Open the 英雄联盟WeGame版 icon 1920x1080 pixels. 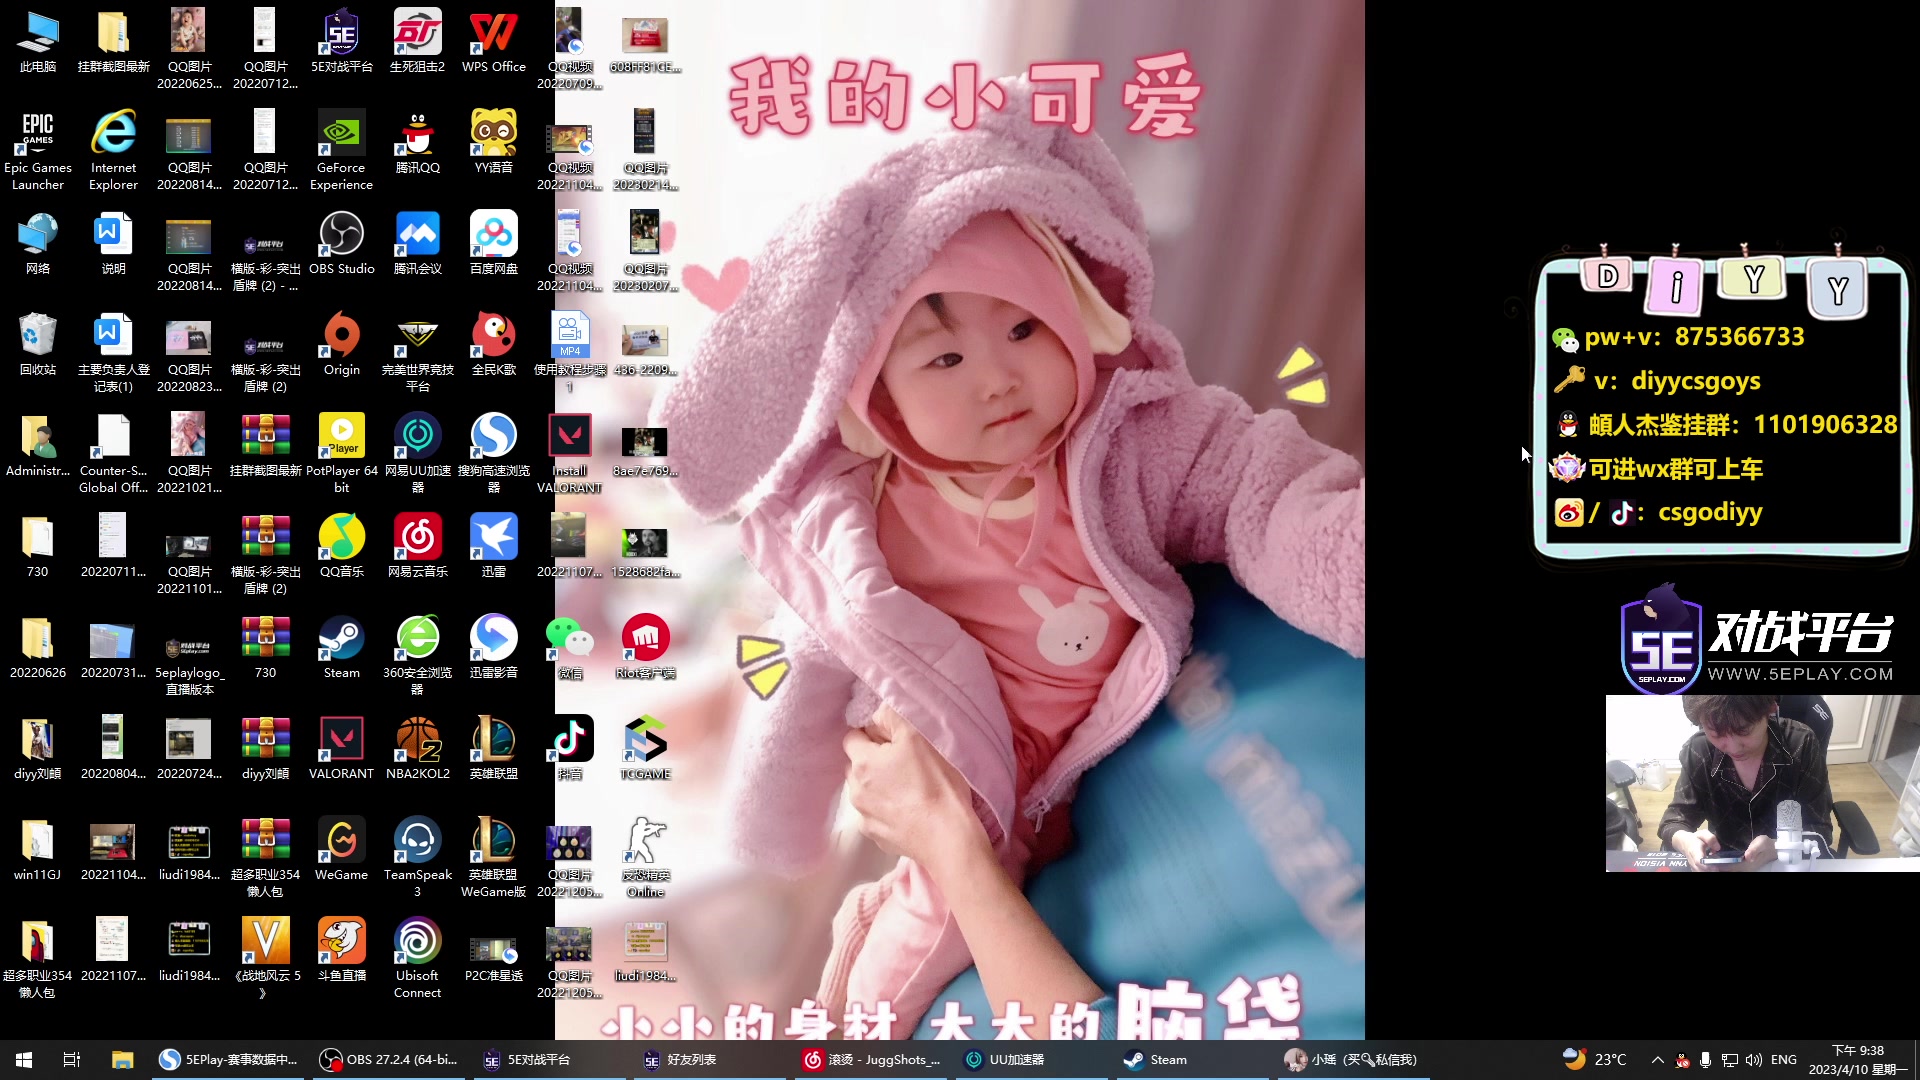pos(493,857)
